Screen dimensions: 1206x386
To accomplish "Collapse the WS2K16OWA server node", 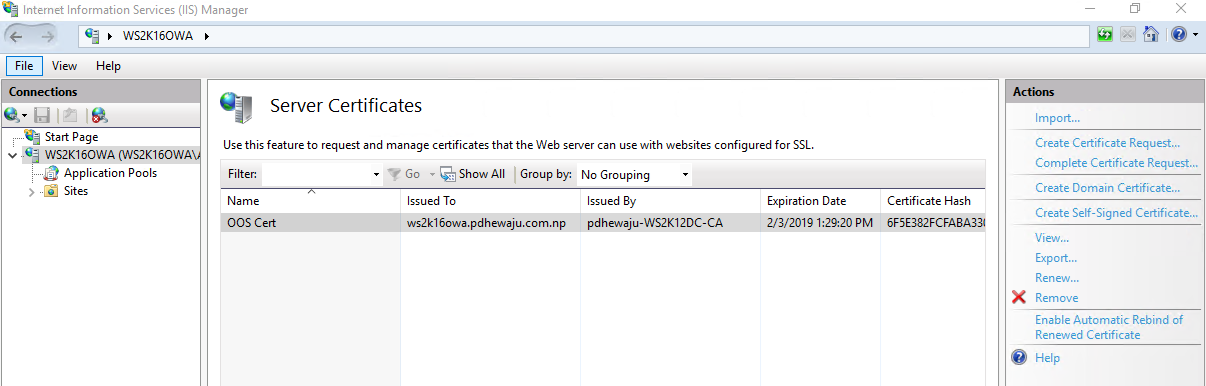I will tap(11, 156).
